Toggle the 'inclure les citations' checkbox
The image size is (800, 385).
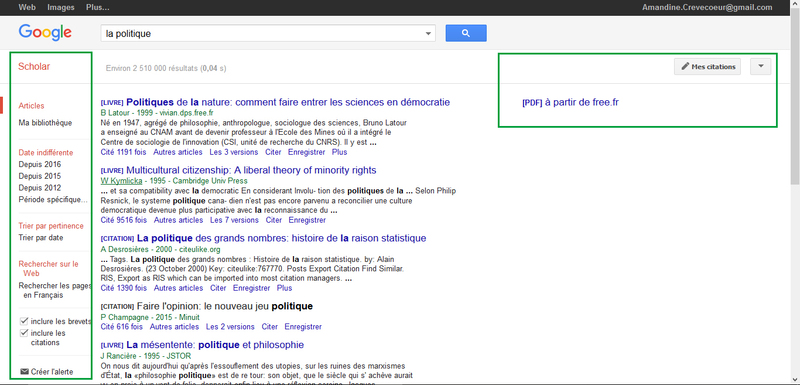pos(23,333)
